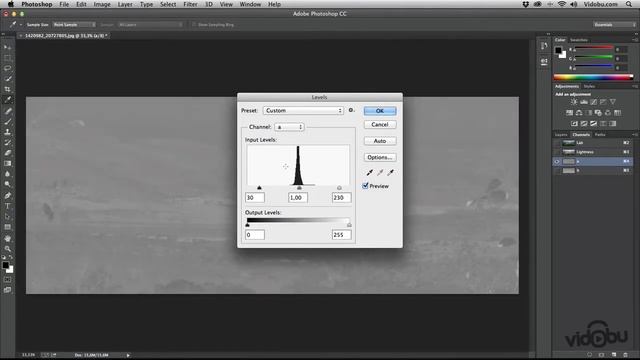Click the white point eyedropper in Levels
This screenshot has height=360, width=640.
391,173
